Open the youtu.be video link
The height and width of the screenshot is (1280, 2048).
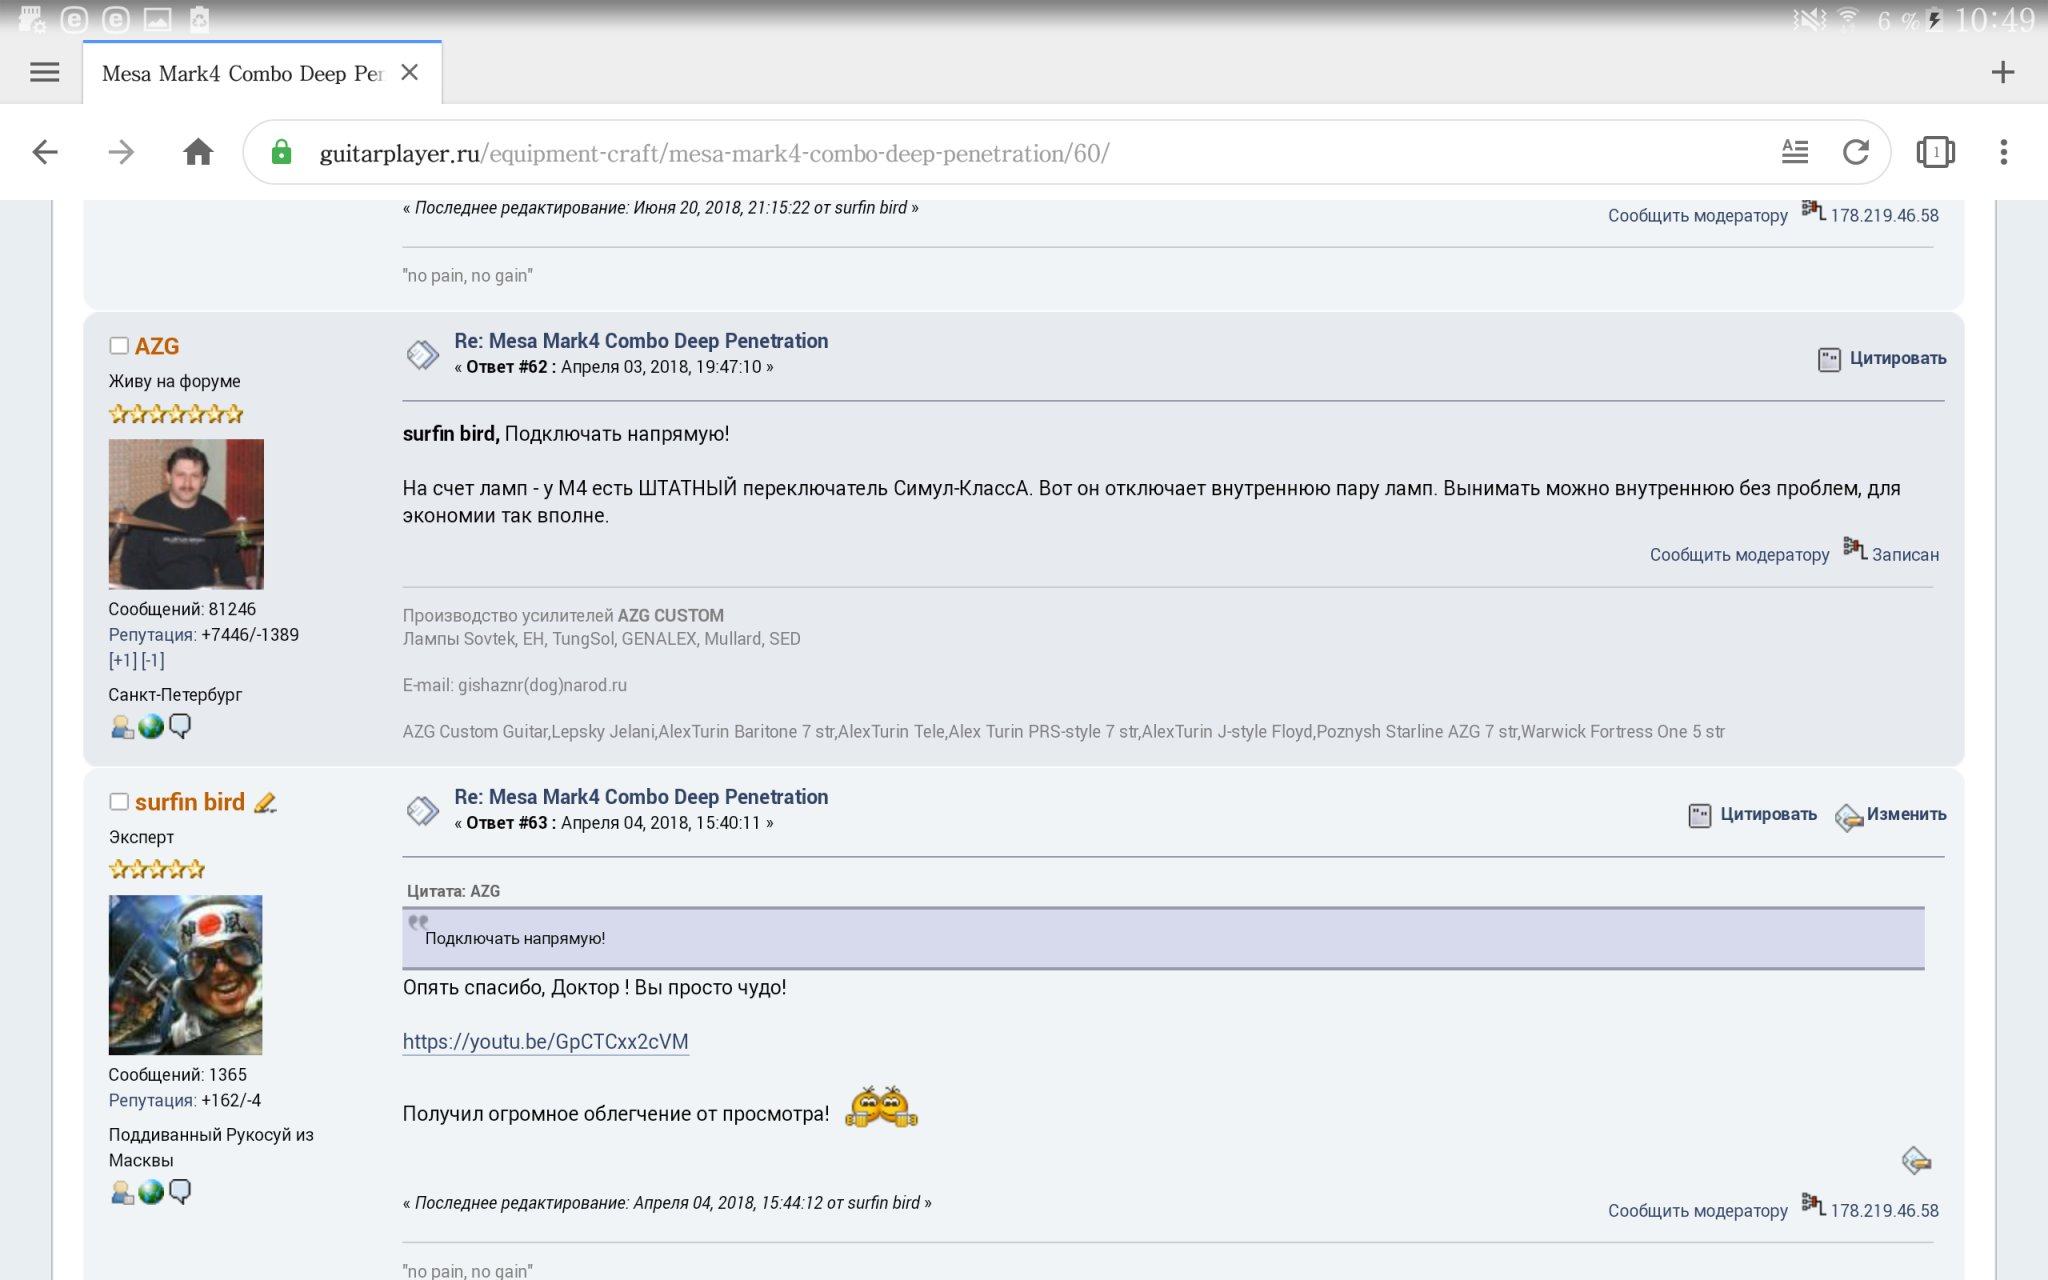click(545, 1041)
